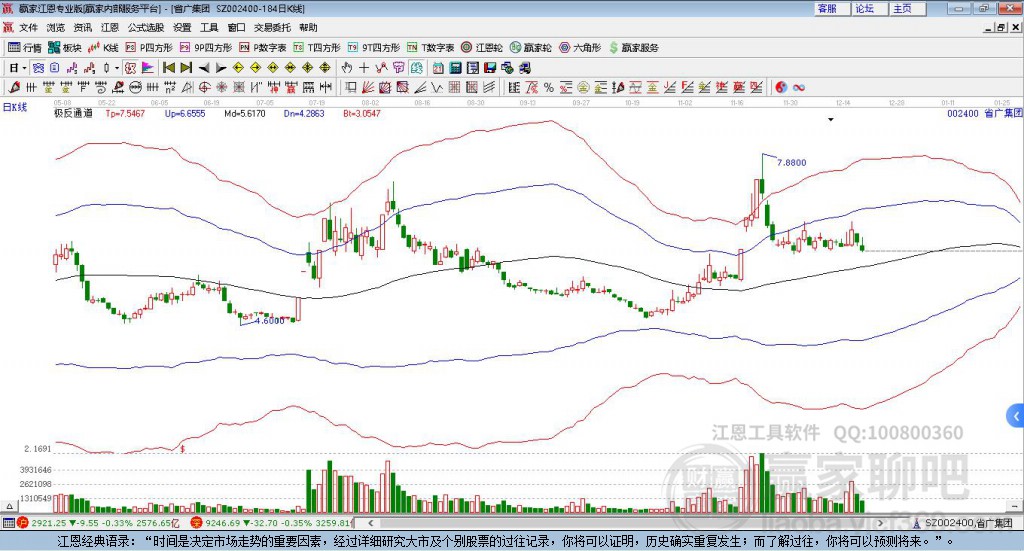
Task: Select the Gann fan lines tool
Action: (367, 87)
